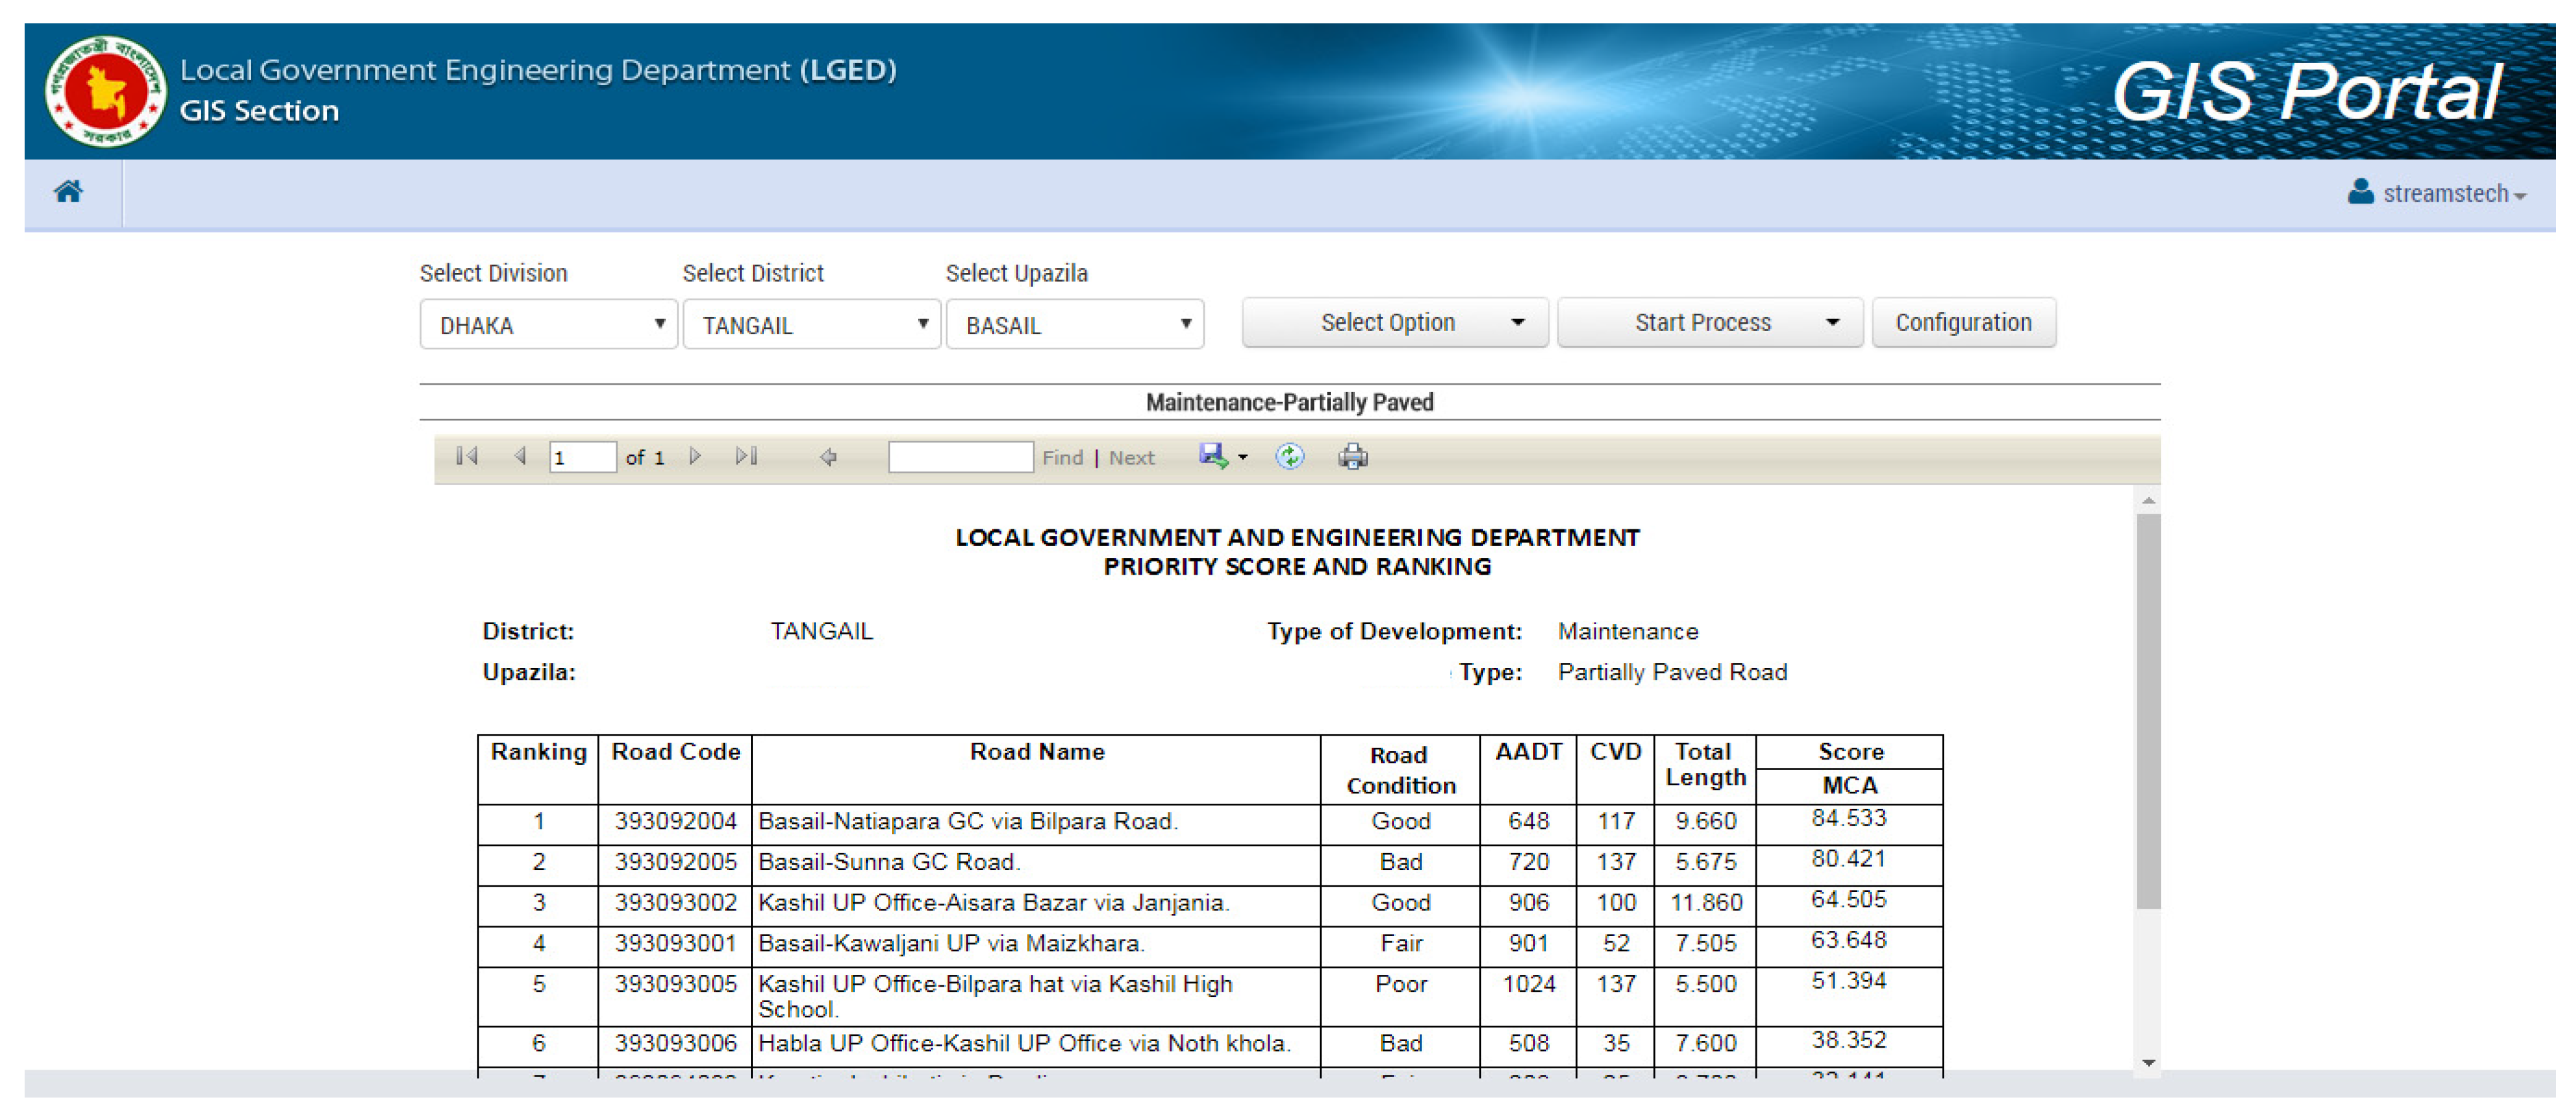The height and width of the screenshot is (1117, 2576).
Task: Open the Select Division dropdown
Action: (548, 325)
